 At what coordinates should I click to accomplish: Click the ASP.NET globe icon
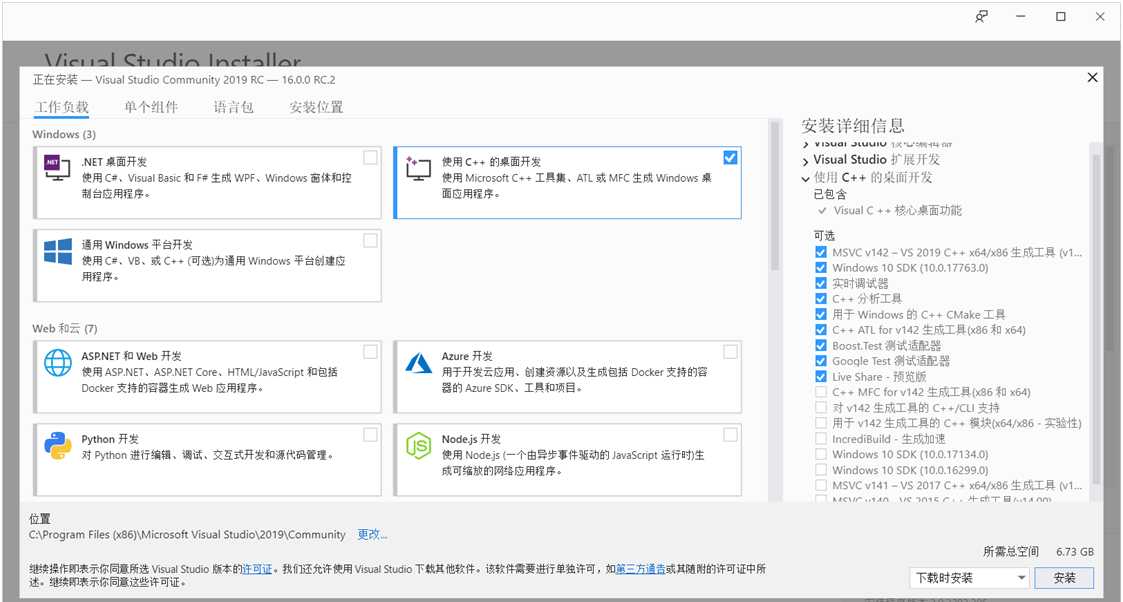(x=57, y=363)
